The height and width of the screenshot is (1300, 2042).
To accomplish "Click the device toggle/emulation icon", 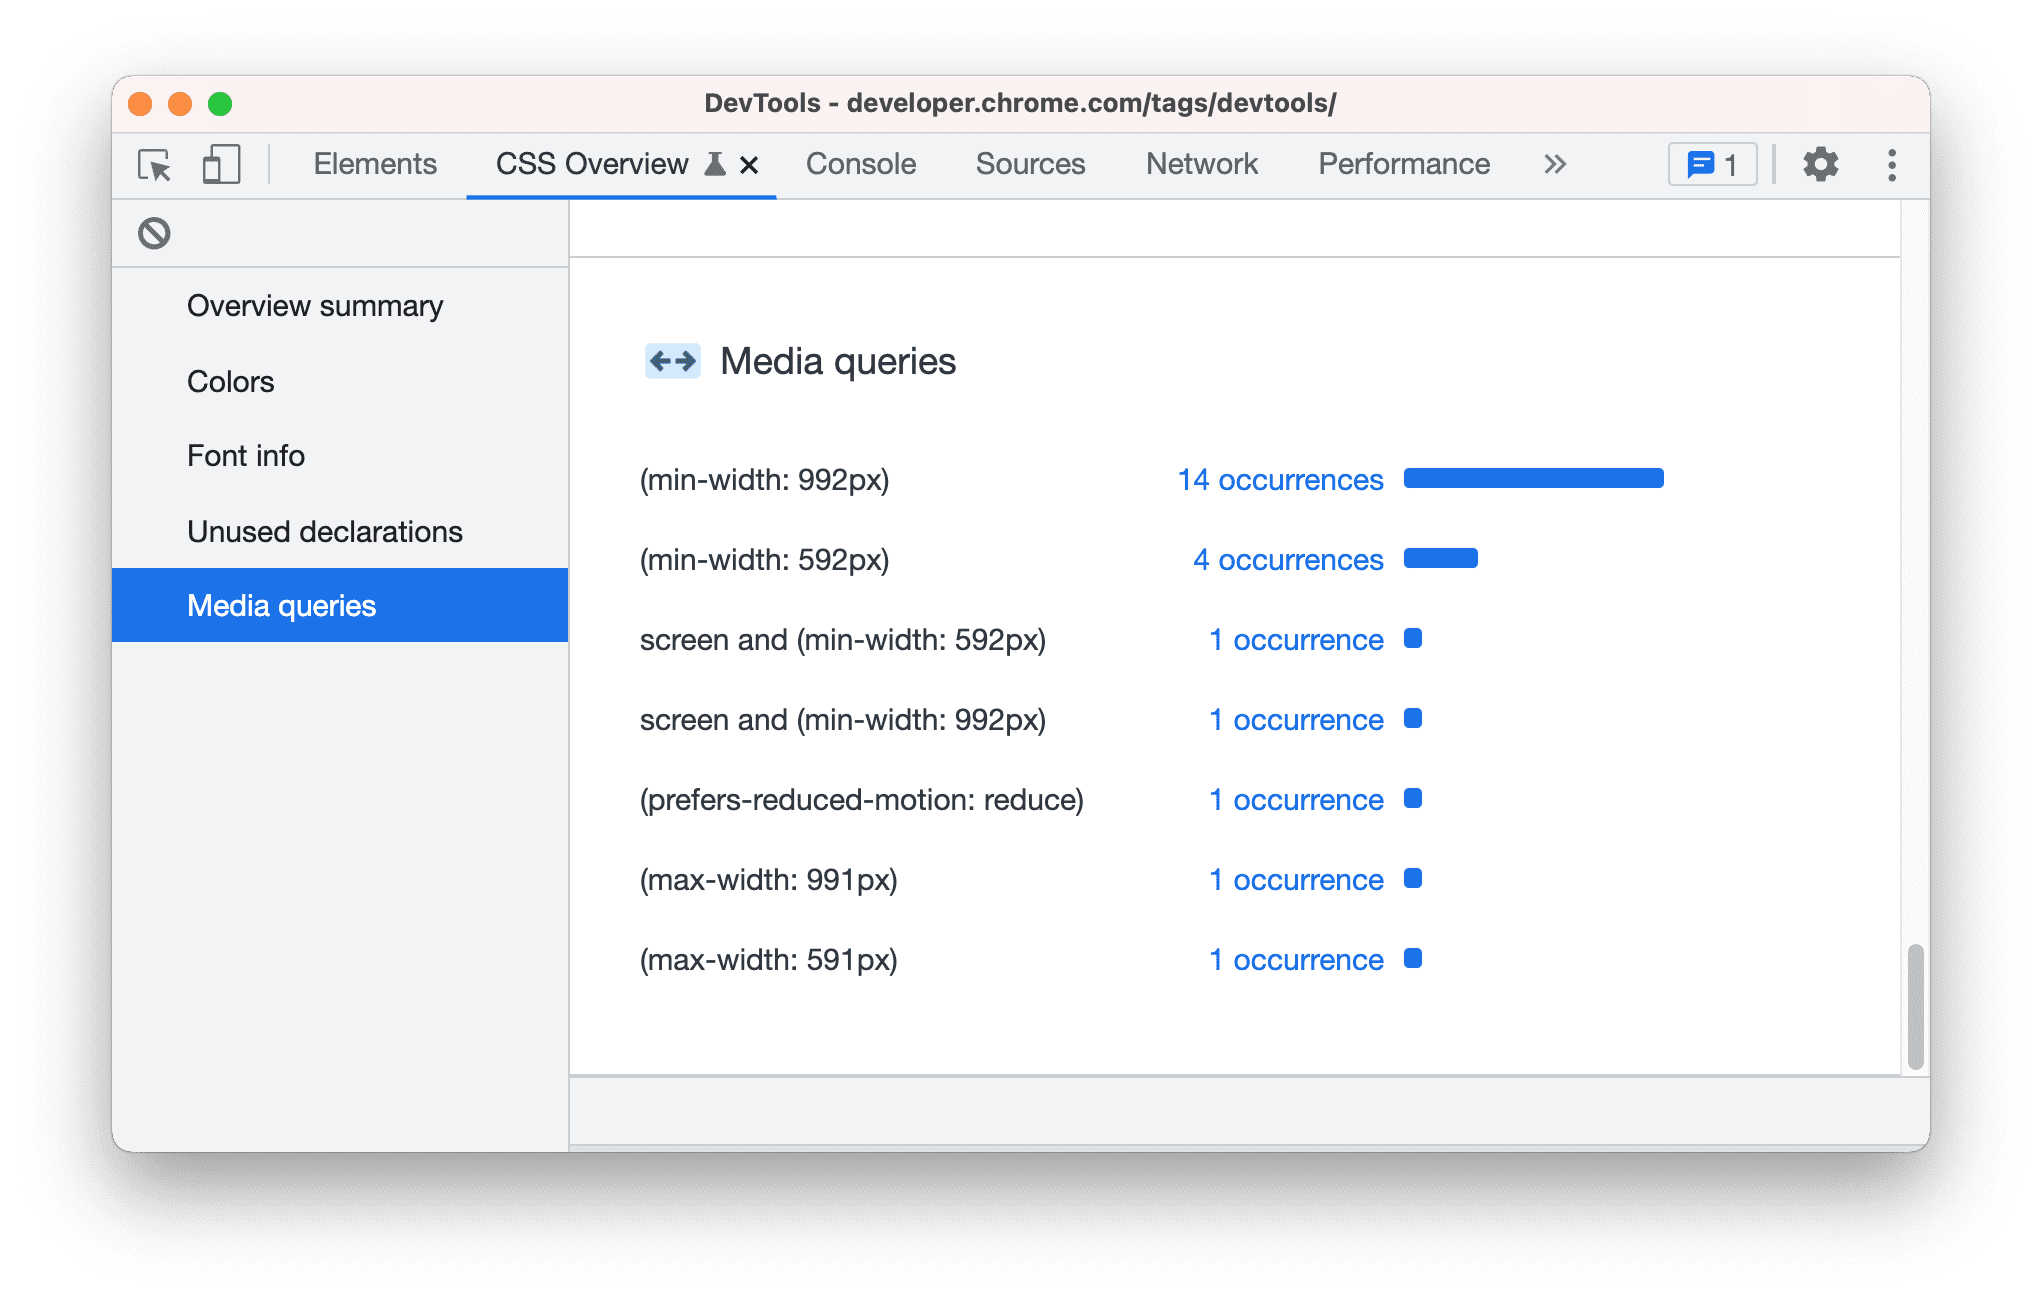I will tap(220, 164).
